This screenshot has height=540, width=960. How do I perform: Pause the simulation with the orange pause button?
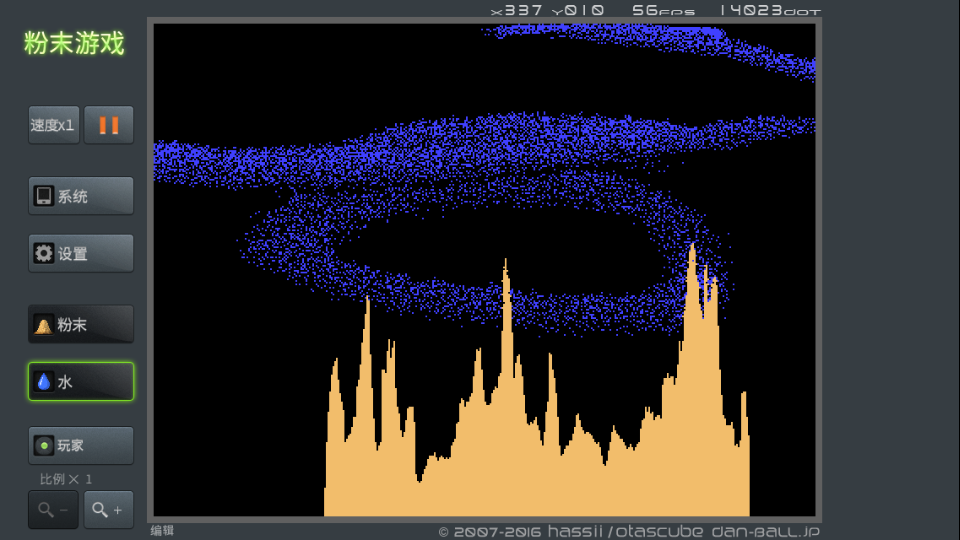[x=109, y=125]
